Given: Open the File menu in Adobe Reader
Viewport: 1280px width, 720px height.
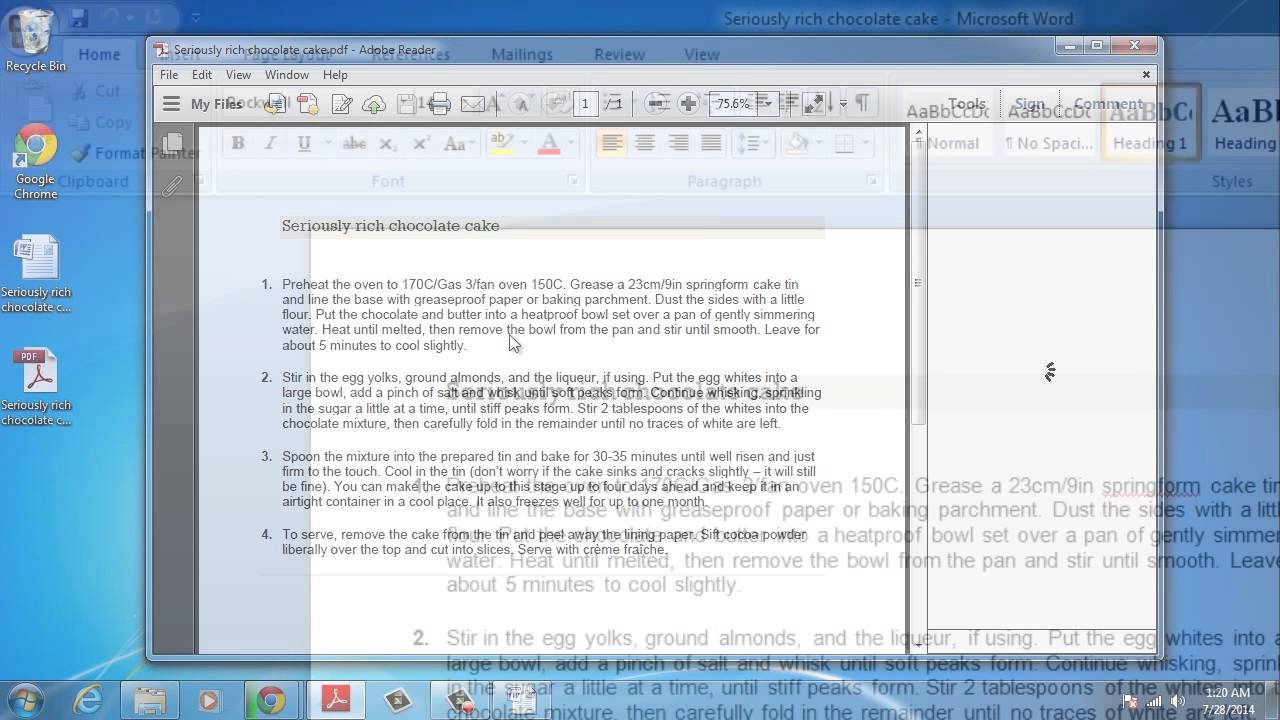Looking at the screenshot, I should (169, 75).
